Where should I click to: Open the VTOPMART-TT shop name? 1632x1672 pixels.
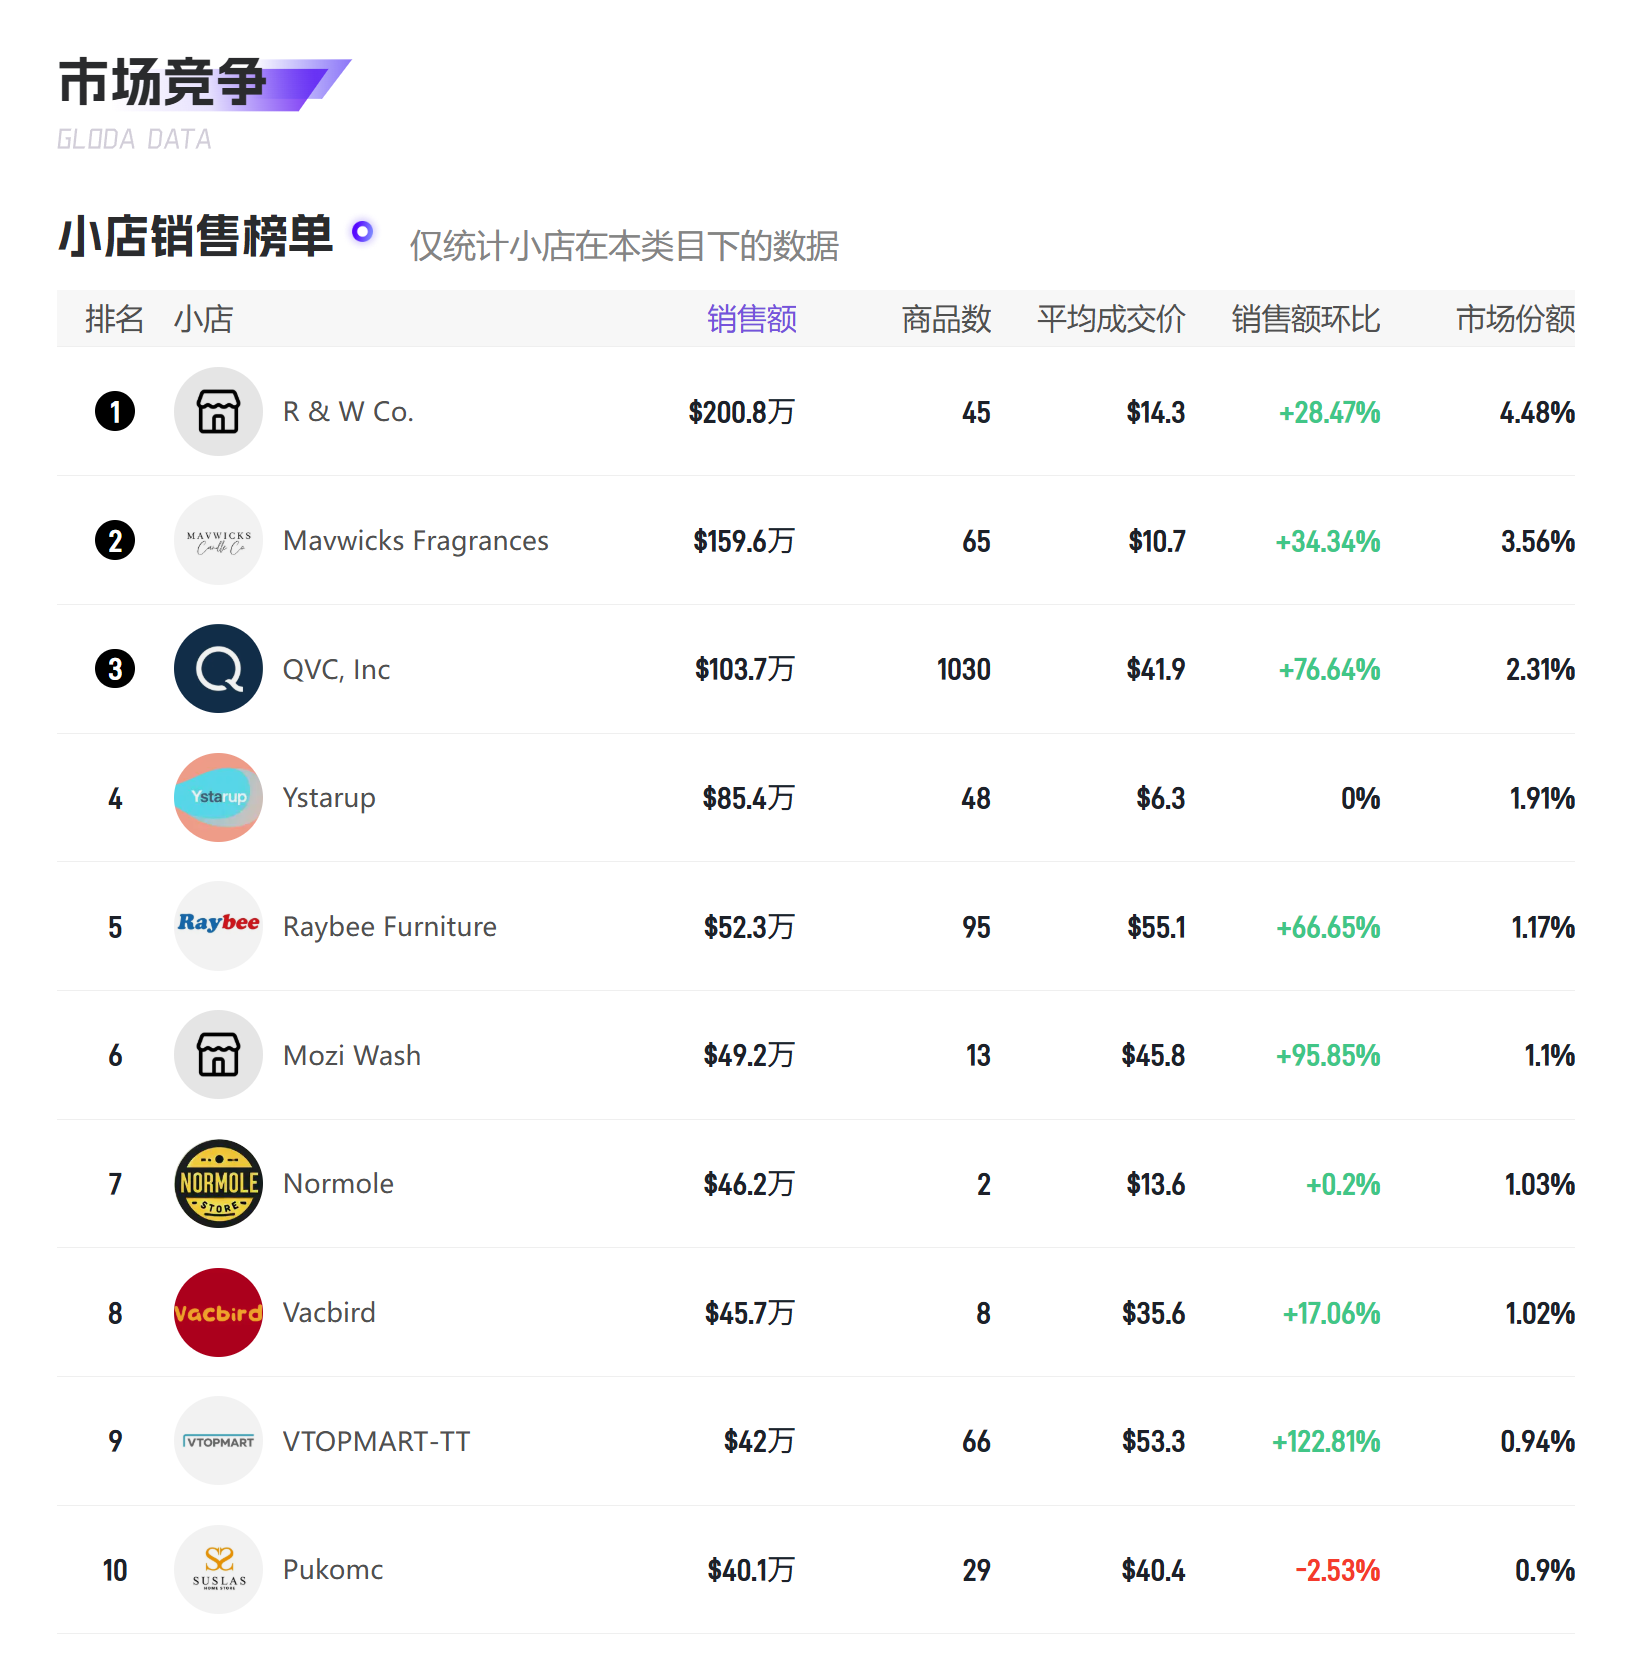coord(376,1442)
